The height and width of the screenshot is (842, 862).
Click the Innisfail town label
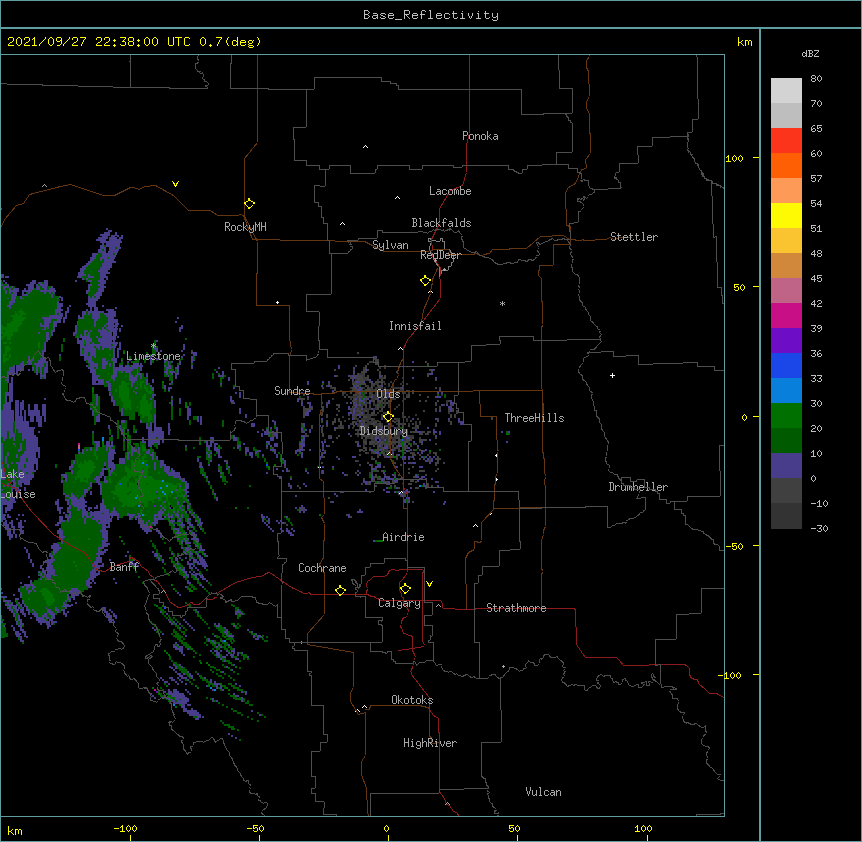[x=415, y=326]
